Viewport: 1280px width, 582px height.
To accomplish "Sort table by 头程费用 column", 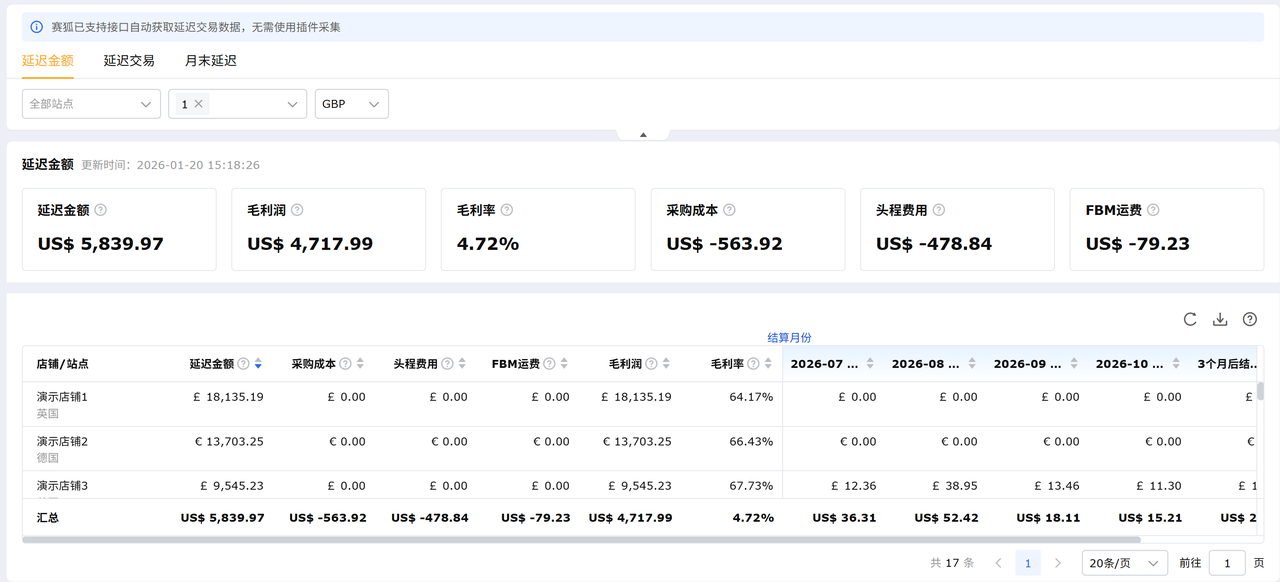I will tap(463, 364).
